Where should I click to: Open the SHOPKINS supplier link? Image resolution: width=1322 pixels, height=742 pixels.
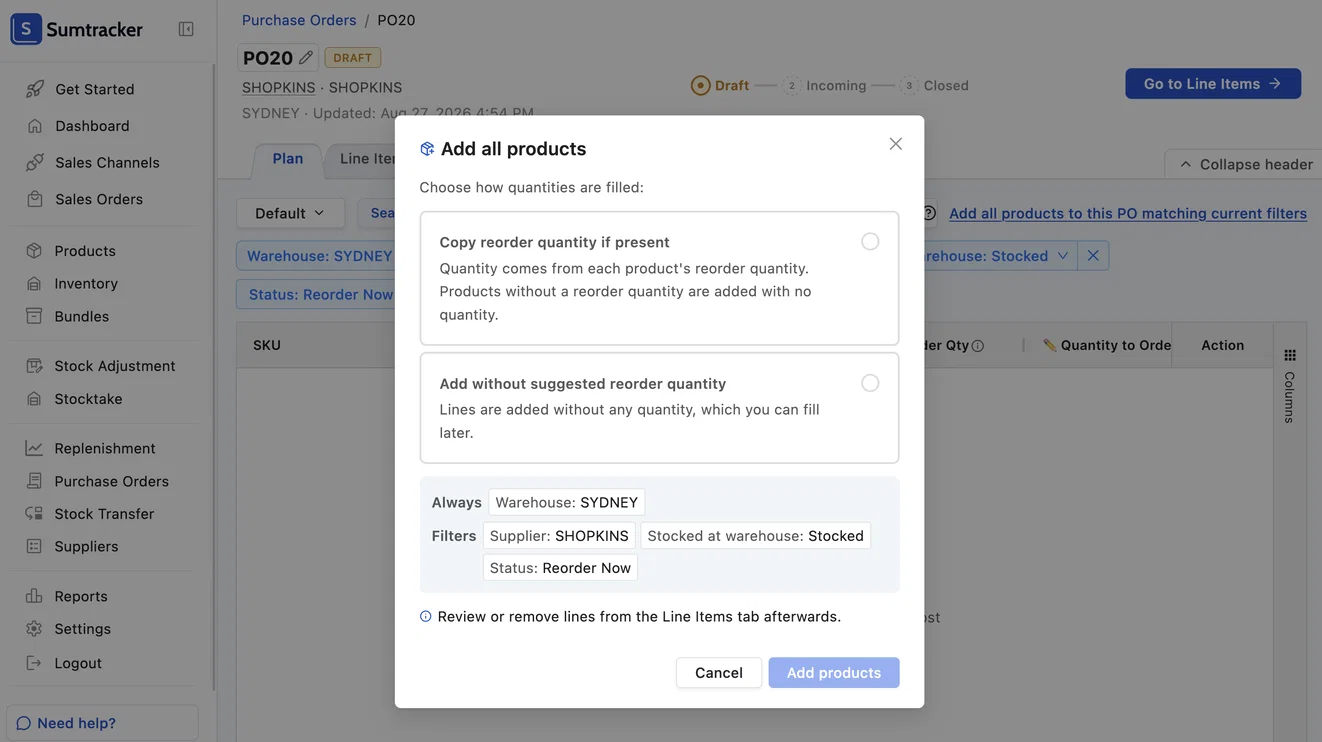click(x=279, y=88)
